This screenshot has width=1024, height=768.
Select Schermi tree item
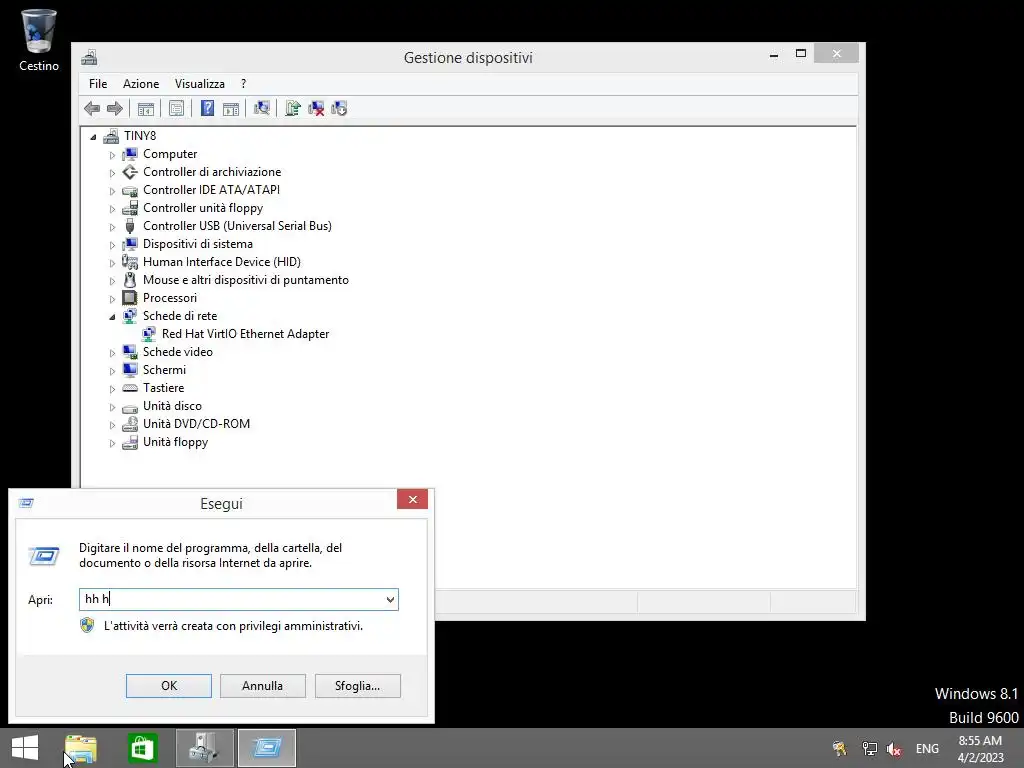click(x=165, y=370)
